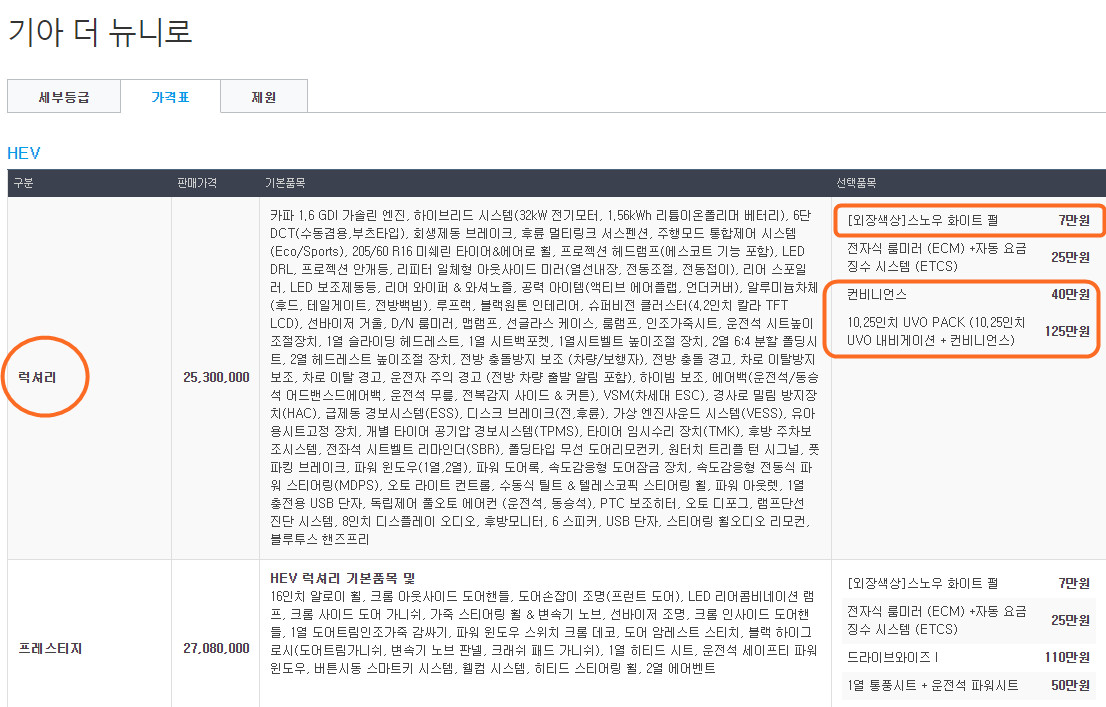Click the 드라이브와이즈 I option
Image resolution: width=1106 pixels, height=707 pixels.
point(892,657)
